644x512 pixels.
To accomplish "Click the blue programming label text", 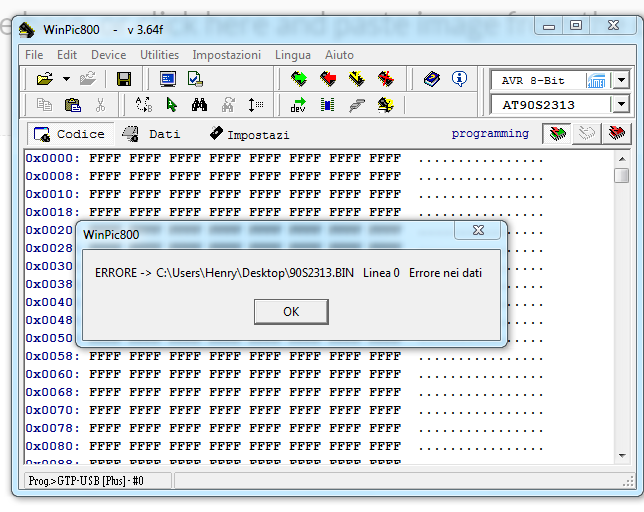I will (x=490, y=133).
